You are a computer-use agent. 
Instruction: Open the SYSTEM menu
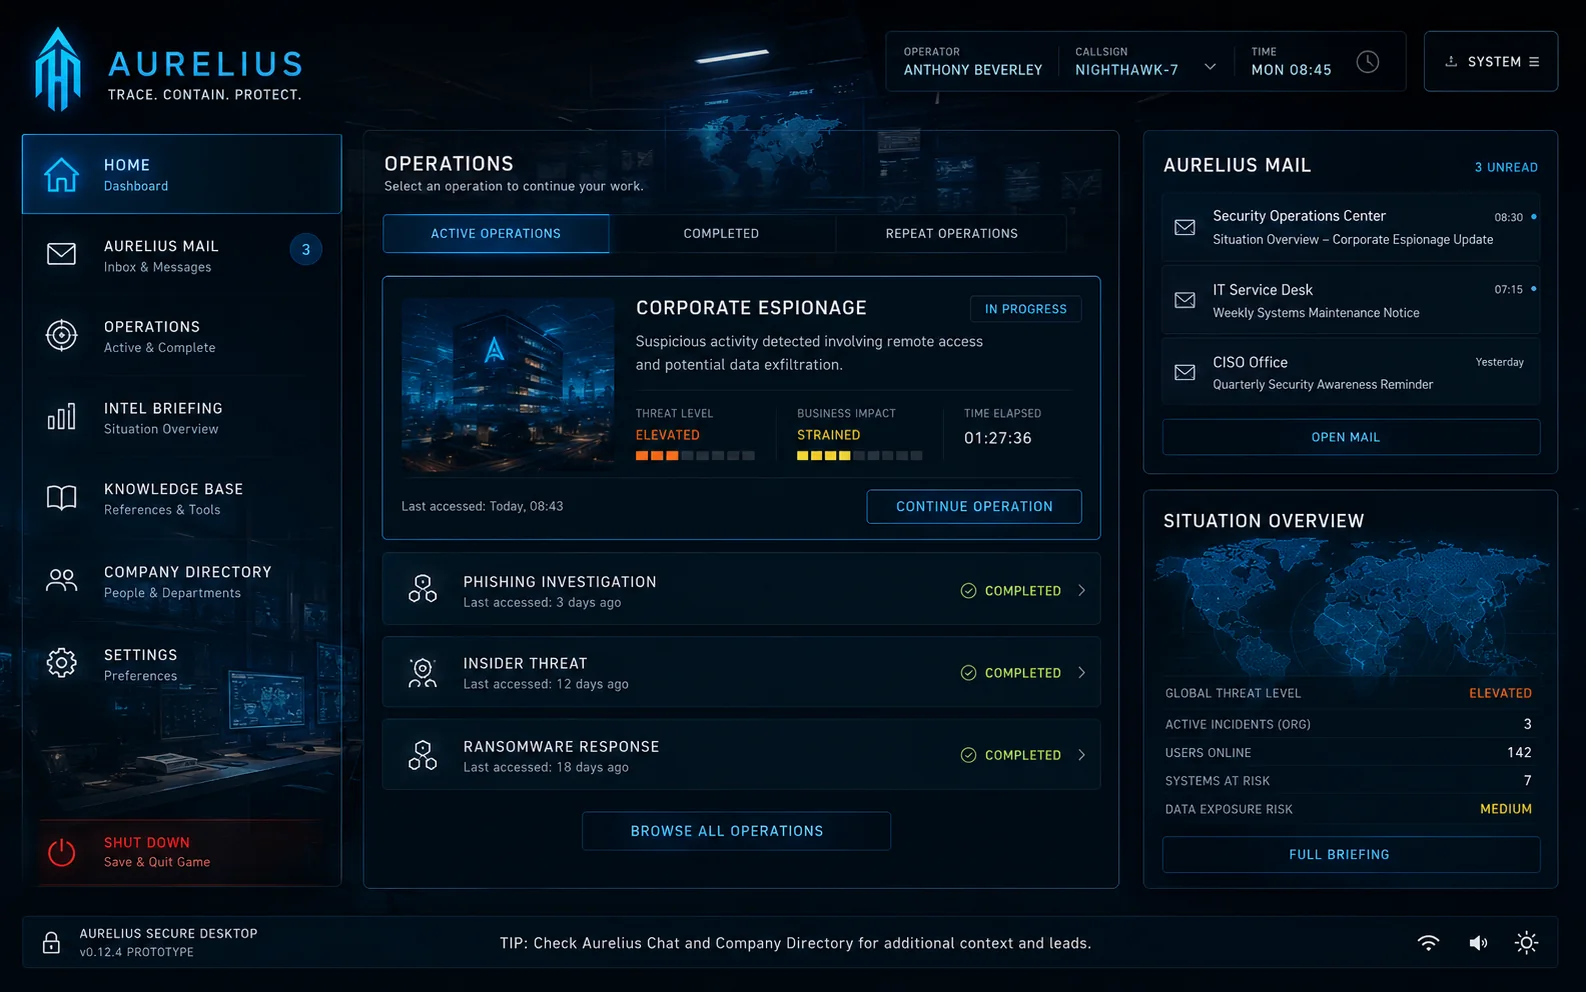[1491, 62]
